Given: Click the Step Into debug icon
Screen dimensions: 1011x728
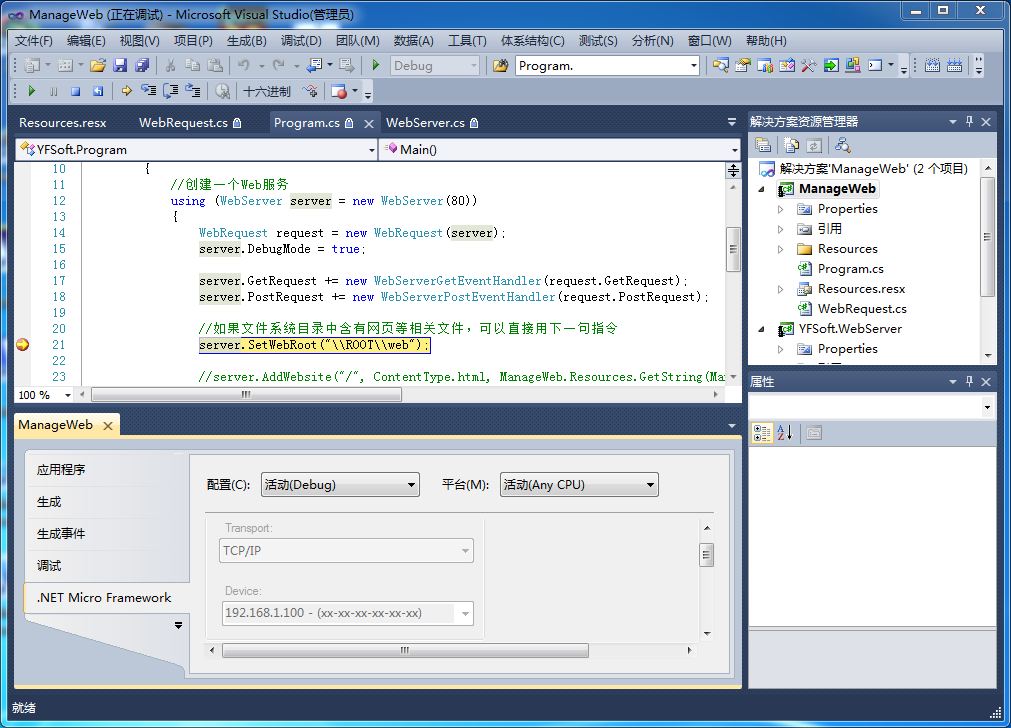Looking at the screenshot, I should point(149,92).
